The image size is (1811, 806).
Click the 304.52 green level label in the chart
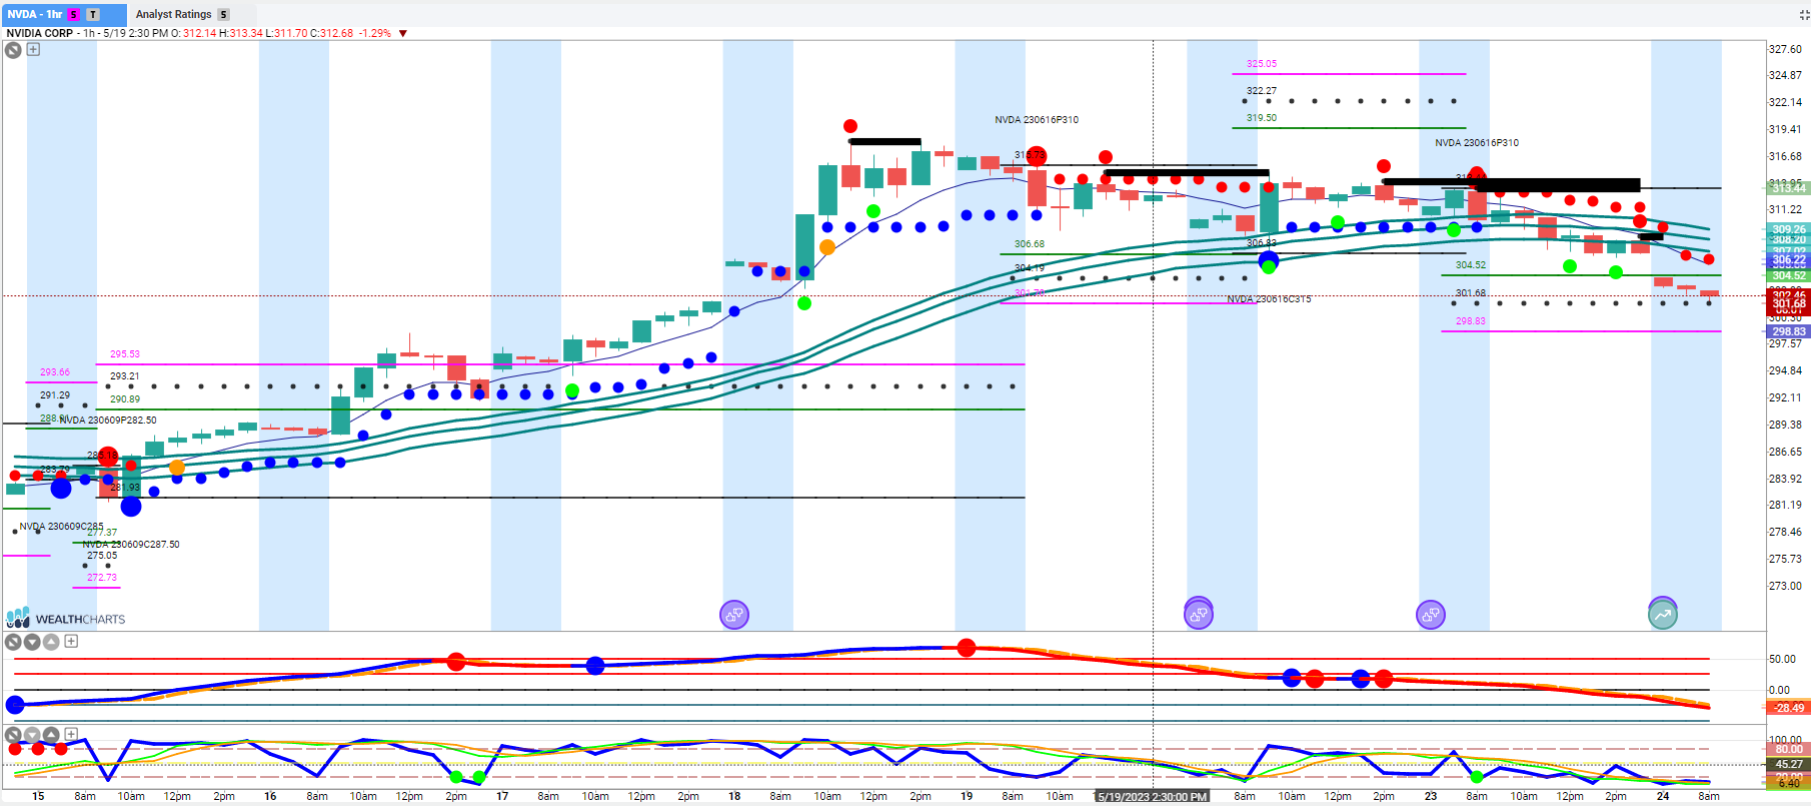[x=1470, y=265]
